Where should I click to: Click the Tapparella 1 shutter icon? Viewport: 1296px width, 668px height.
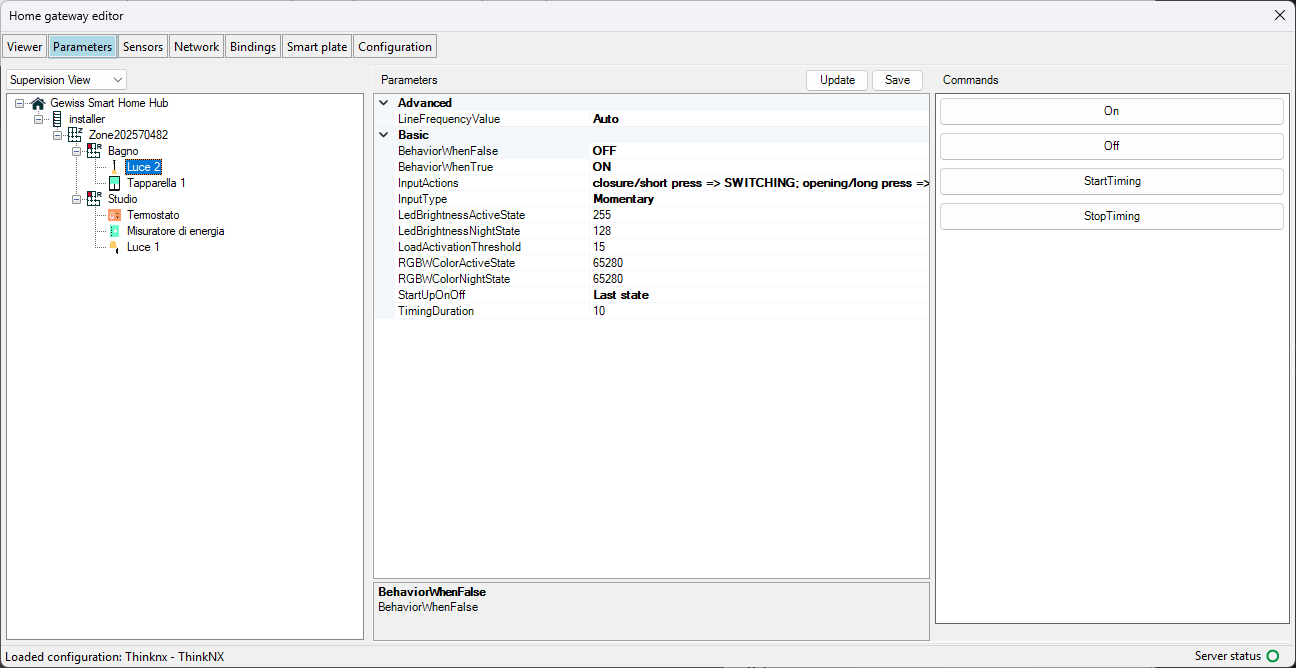114,183
